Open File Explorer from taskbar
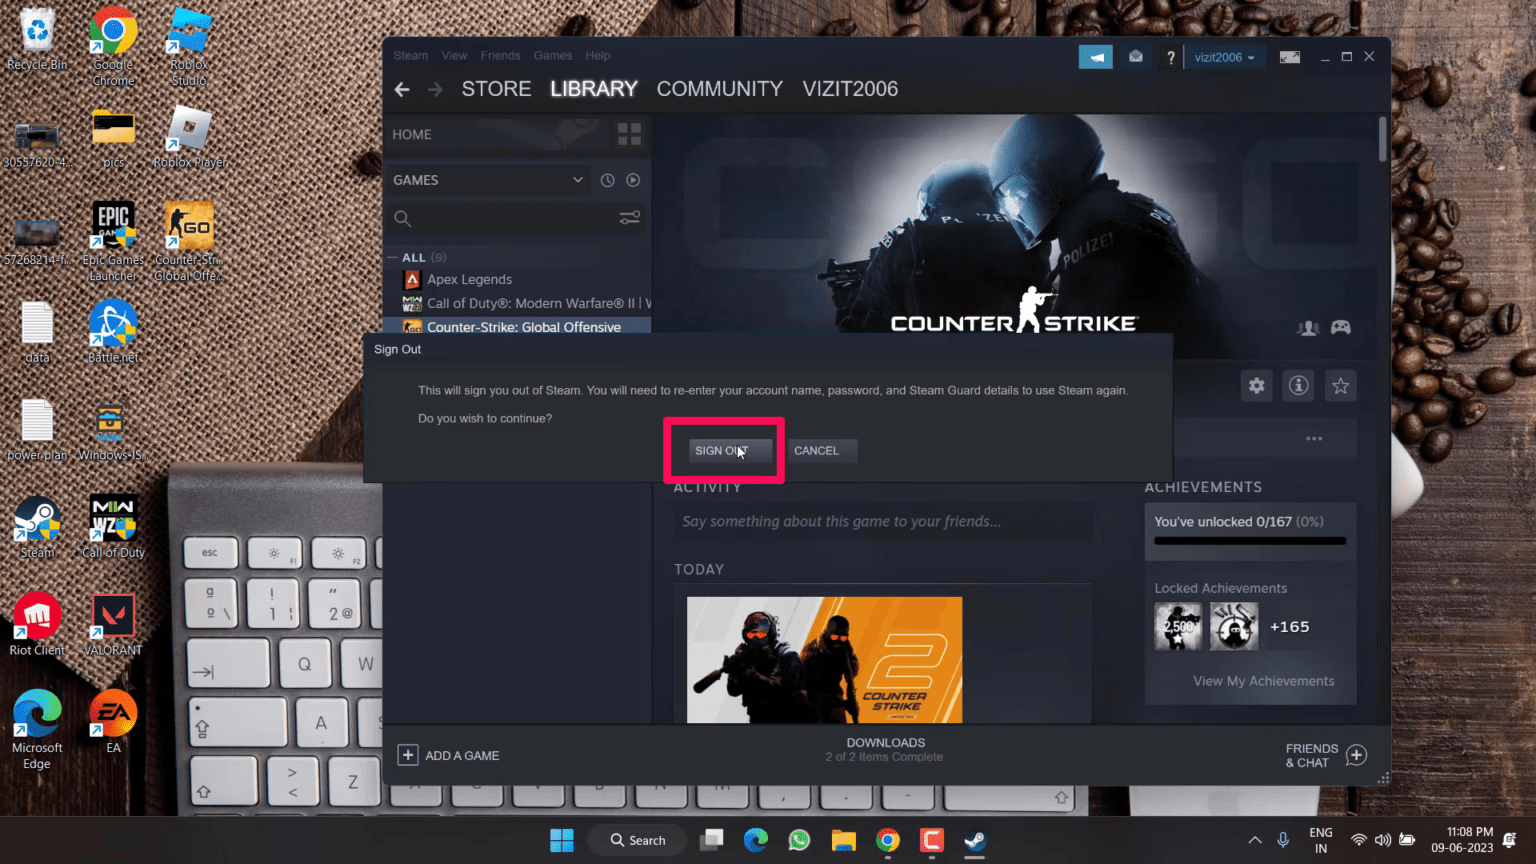1536x864 pixels. click(843, 840)
